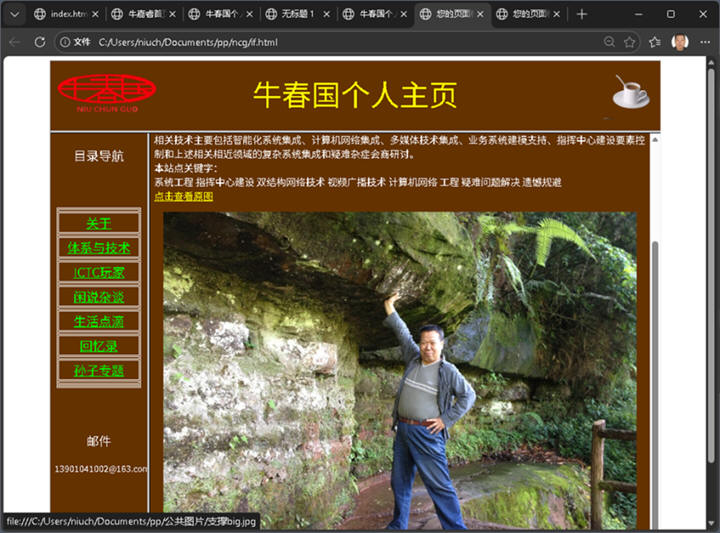Click the 邮件 label in sidebar
The width and height of the screenshot is (720, 533).
(x=99, y=441)
